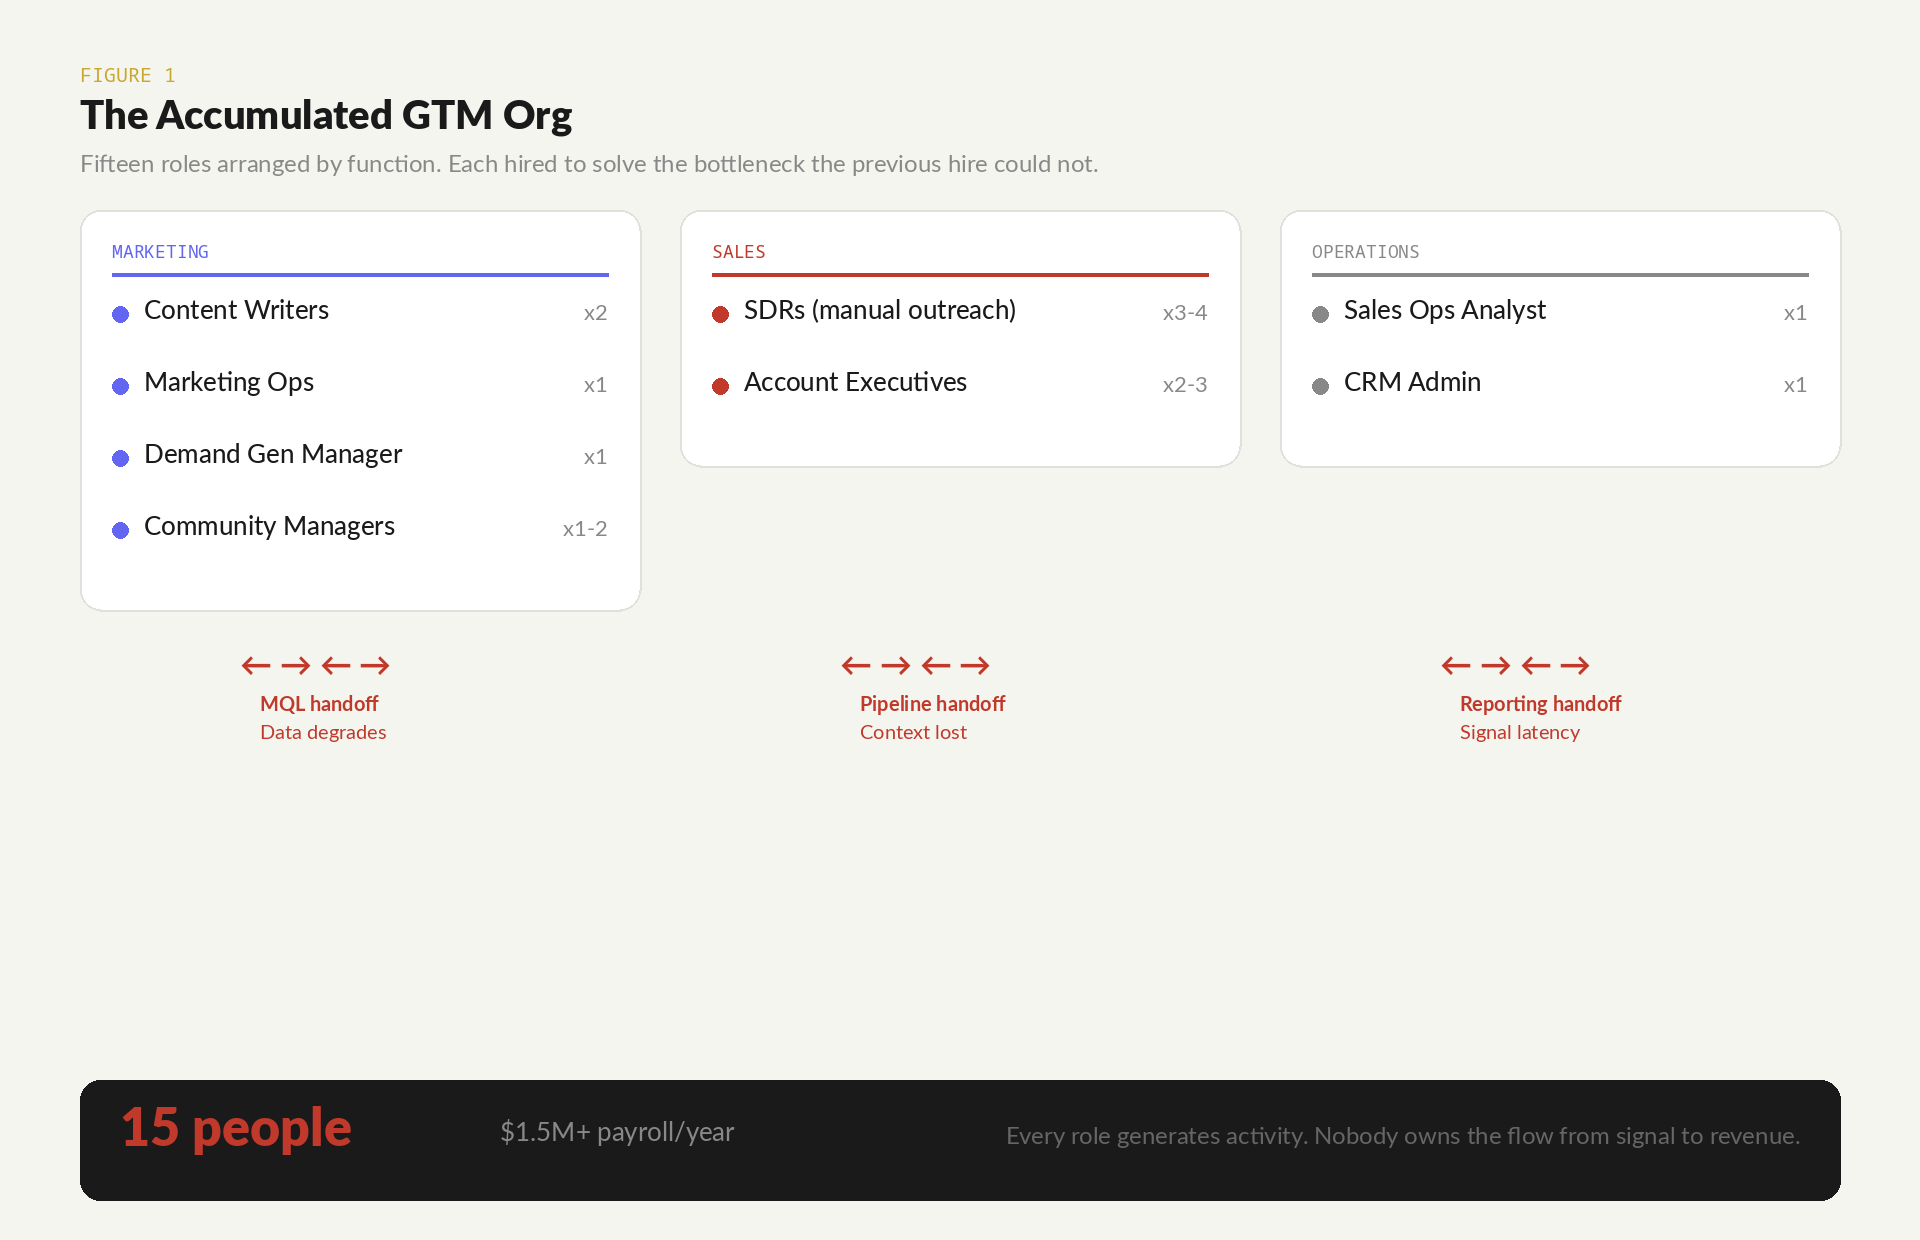Click the Demand Gen Manager row
The image size is (1920, 1240).
pyautogui.click(x=273, y=454)
